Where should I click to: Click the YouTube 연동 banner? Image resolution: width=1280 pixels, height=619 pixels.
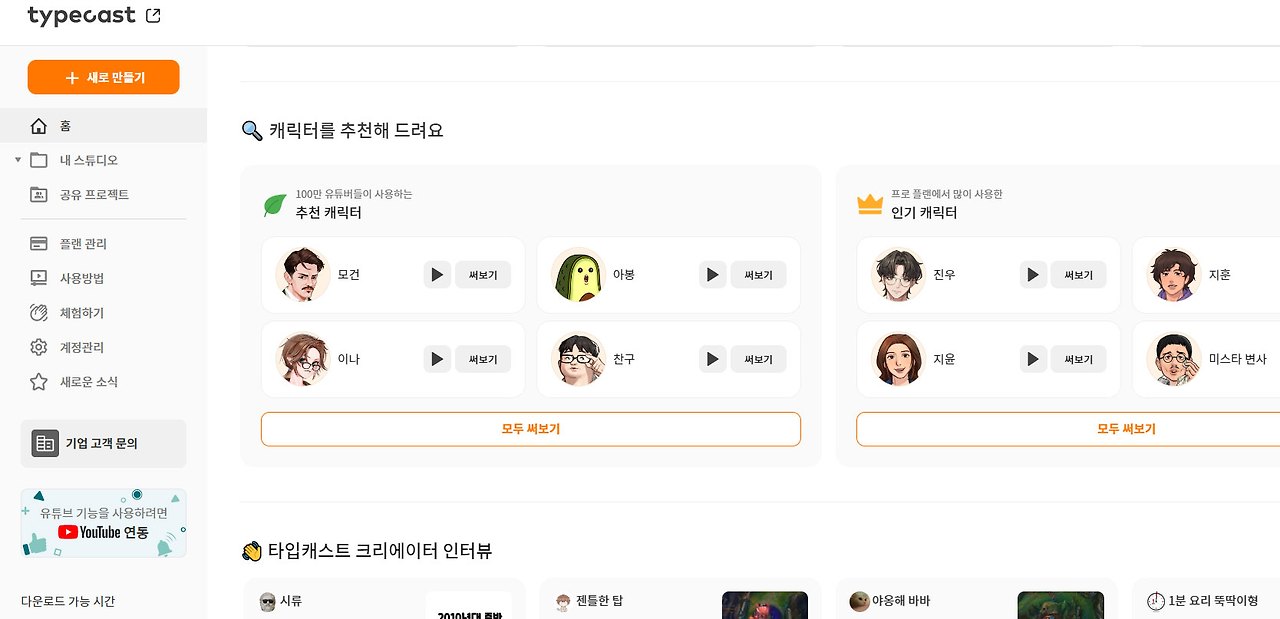coord(103,522)
